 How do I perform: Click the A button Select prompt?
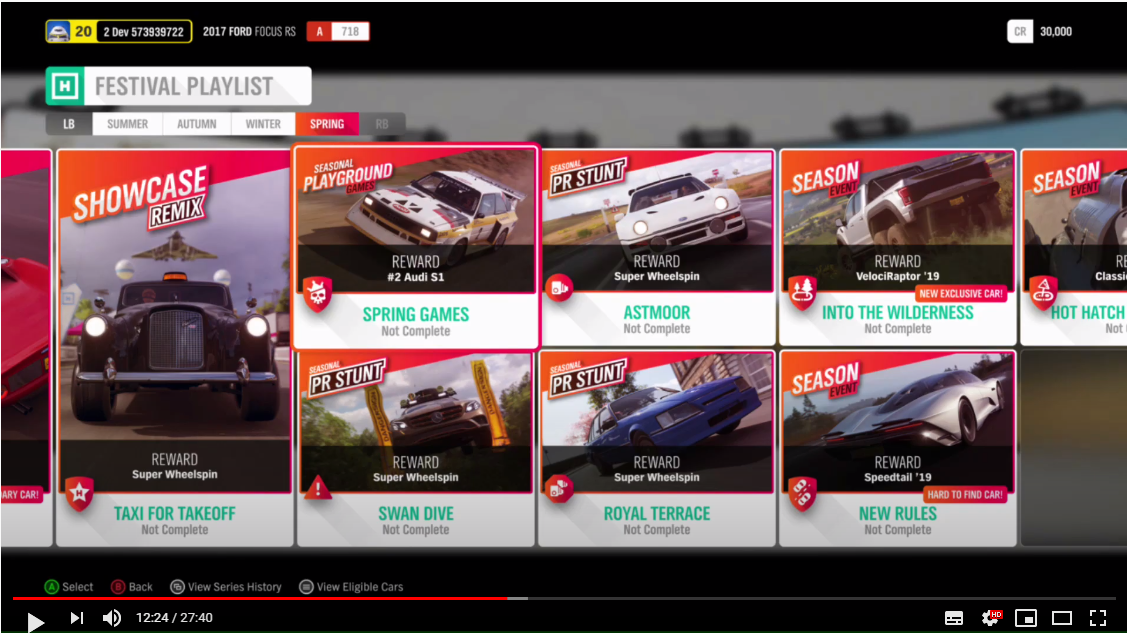point(69,587)
